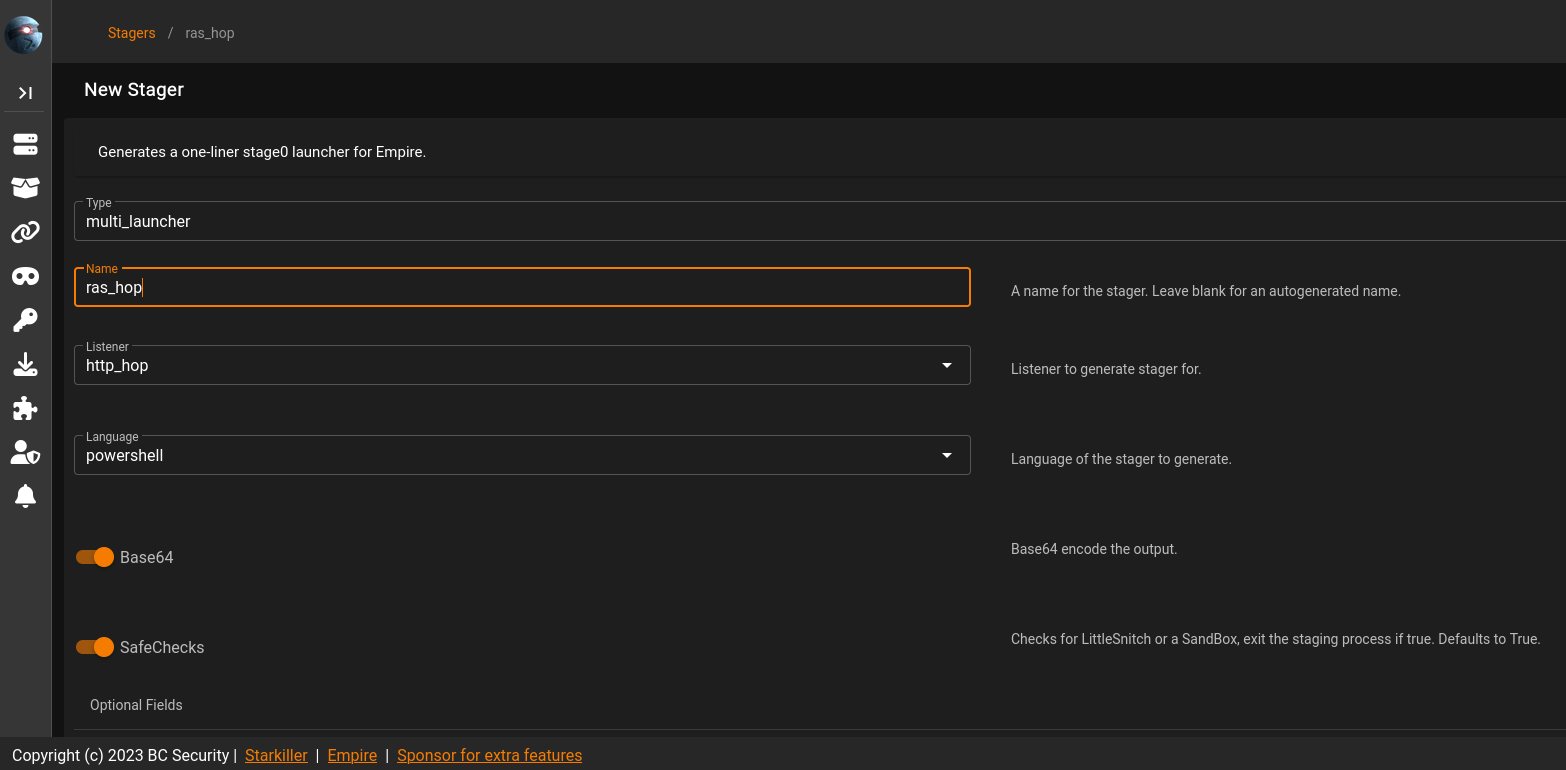Disable the SafeChecks toggle
This screenshot has height=770, width=1566.
pos(96,647)
